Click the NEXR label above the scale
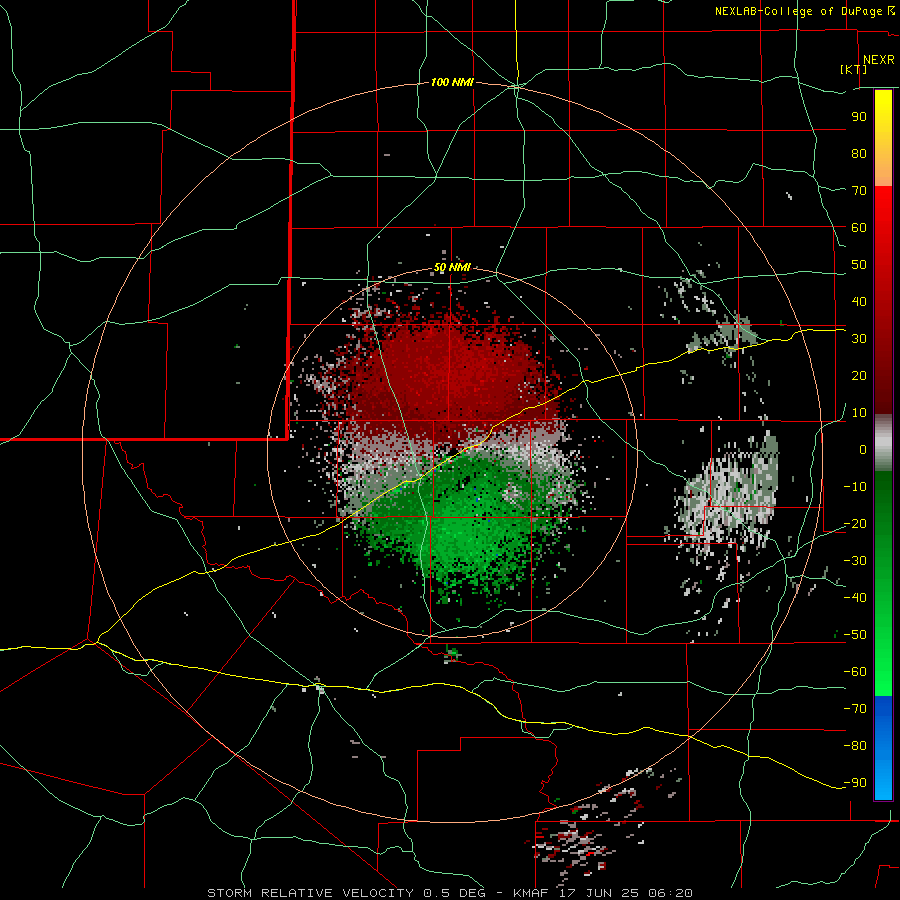This screenshot has width=900, height=900. 878,60
